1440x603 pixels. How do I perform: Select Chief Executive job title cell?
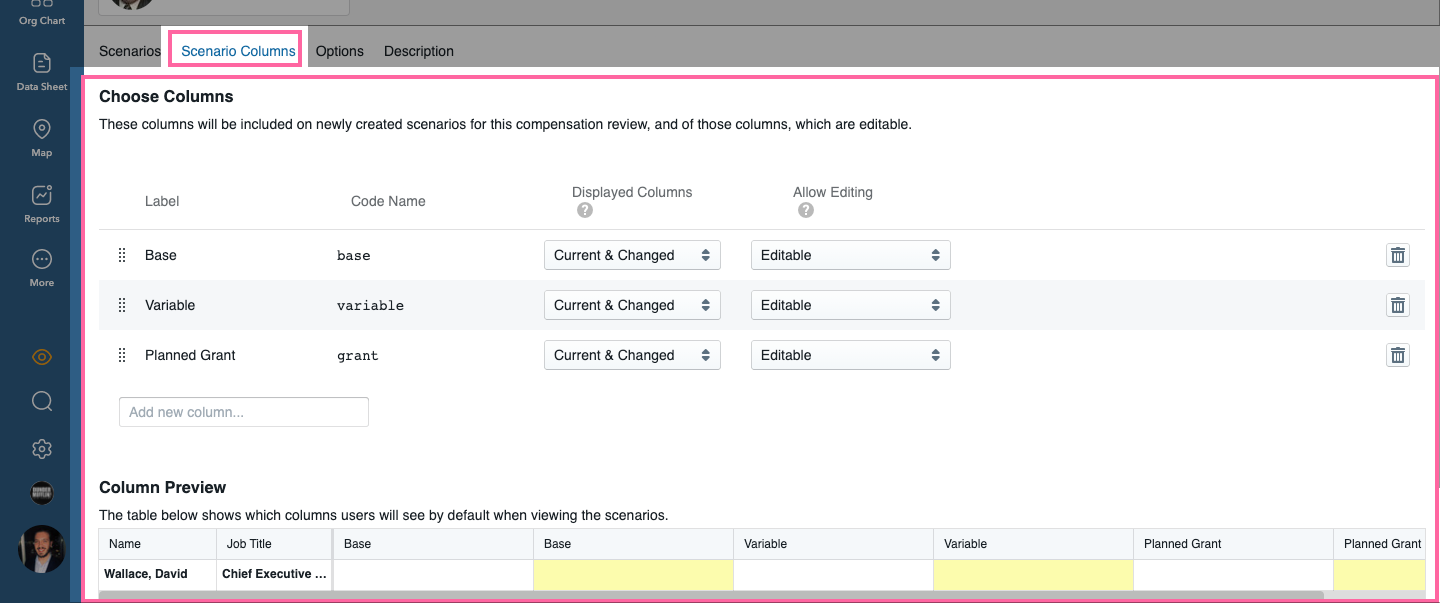273,574
